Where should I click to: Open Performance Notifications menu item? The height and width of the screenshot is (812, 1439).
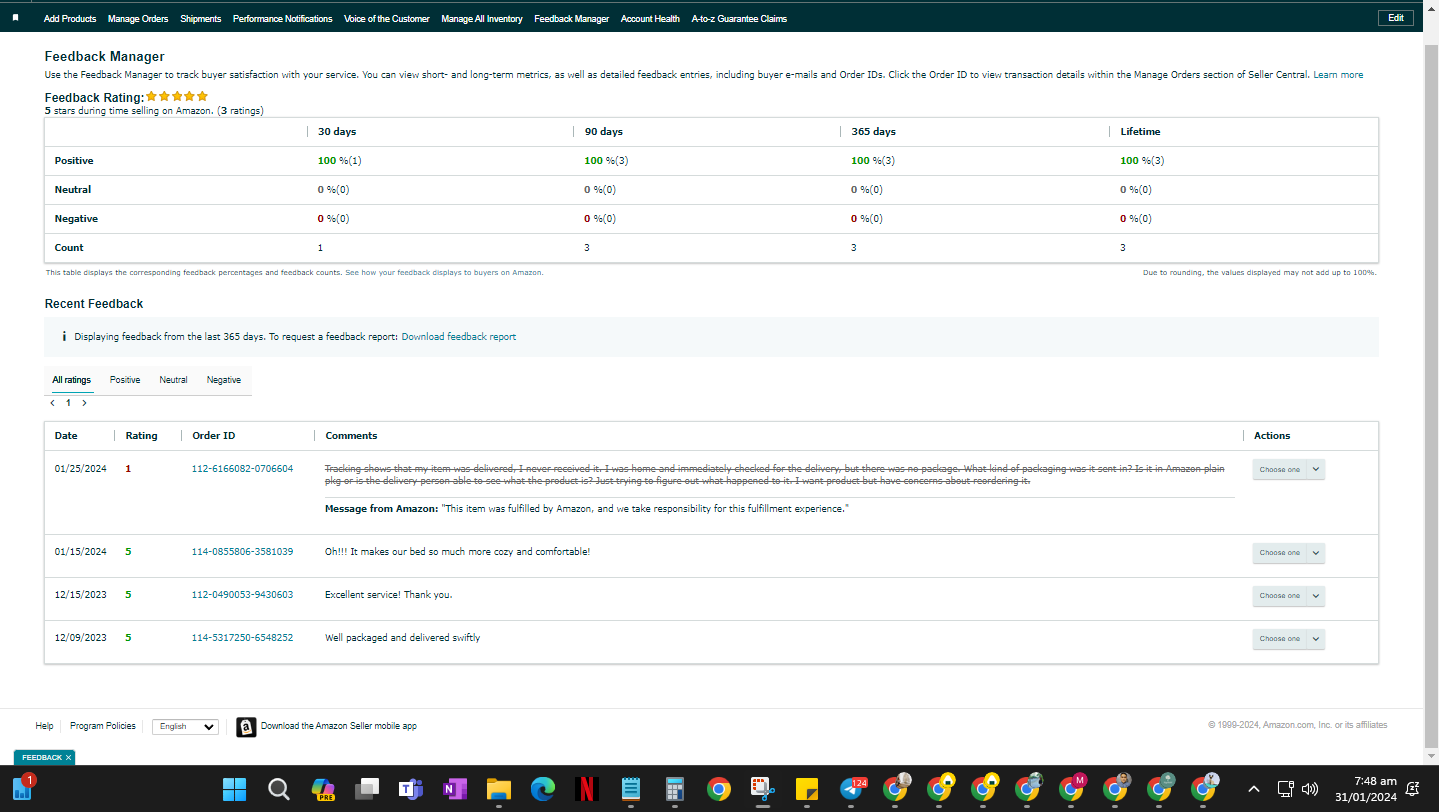tap(283, 19)
